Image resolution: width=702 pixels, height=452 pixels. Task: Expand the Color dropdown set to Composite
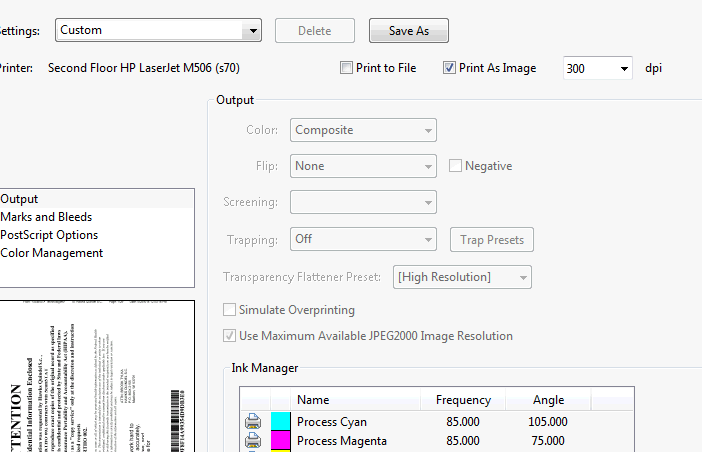(363, 130)
